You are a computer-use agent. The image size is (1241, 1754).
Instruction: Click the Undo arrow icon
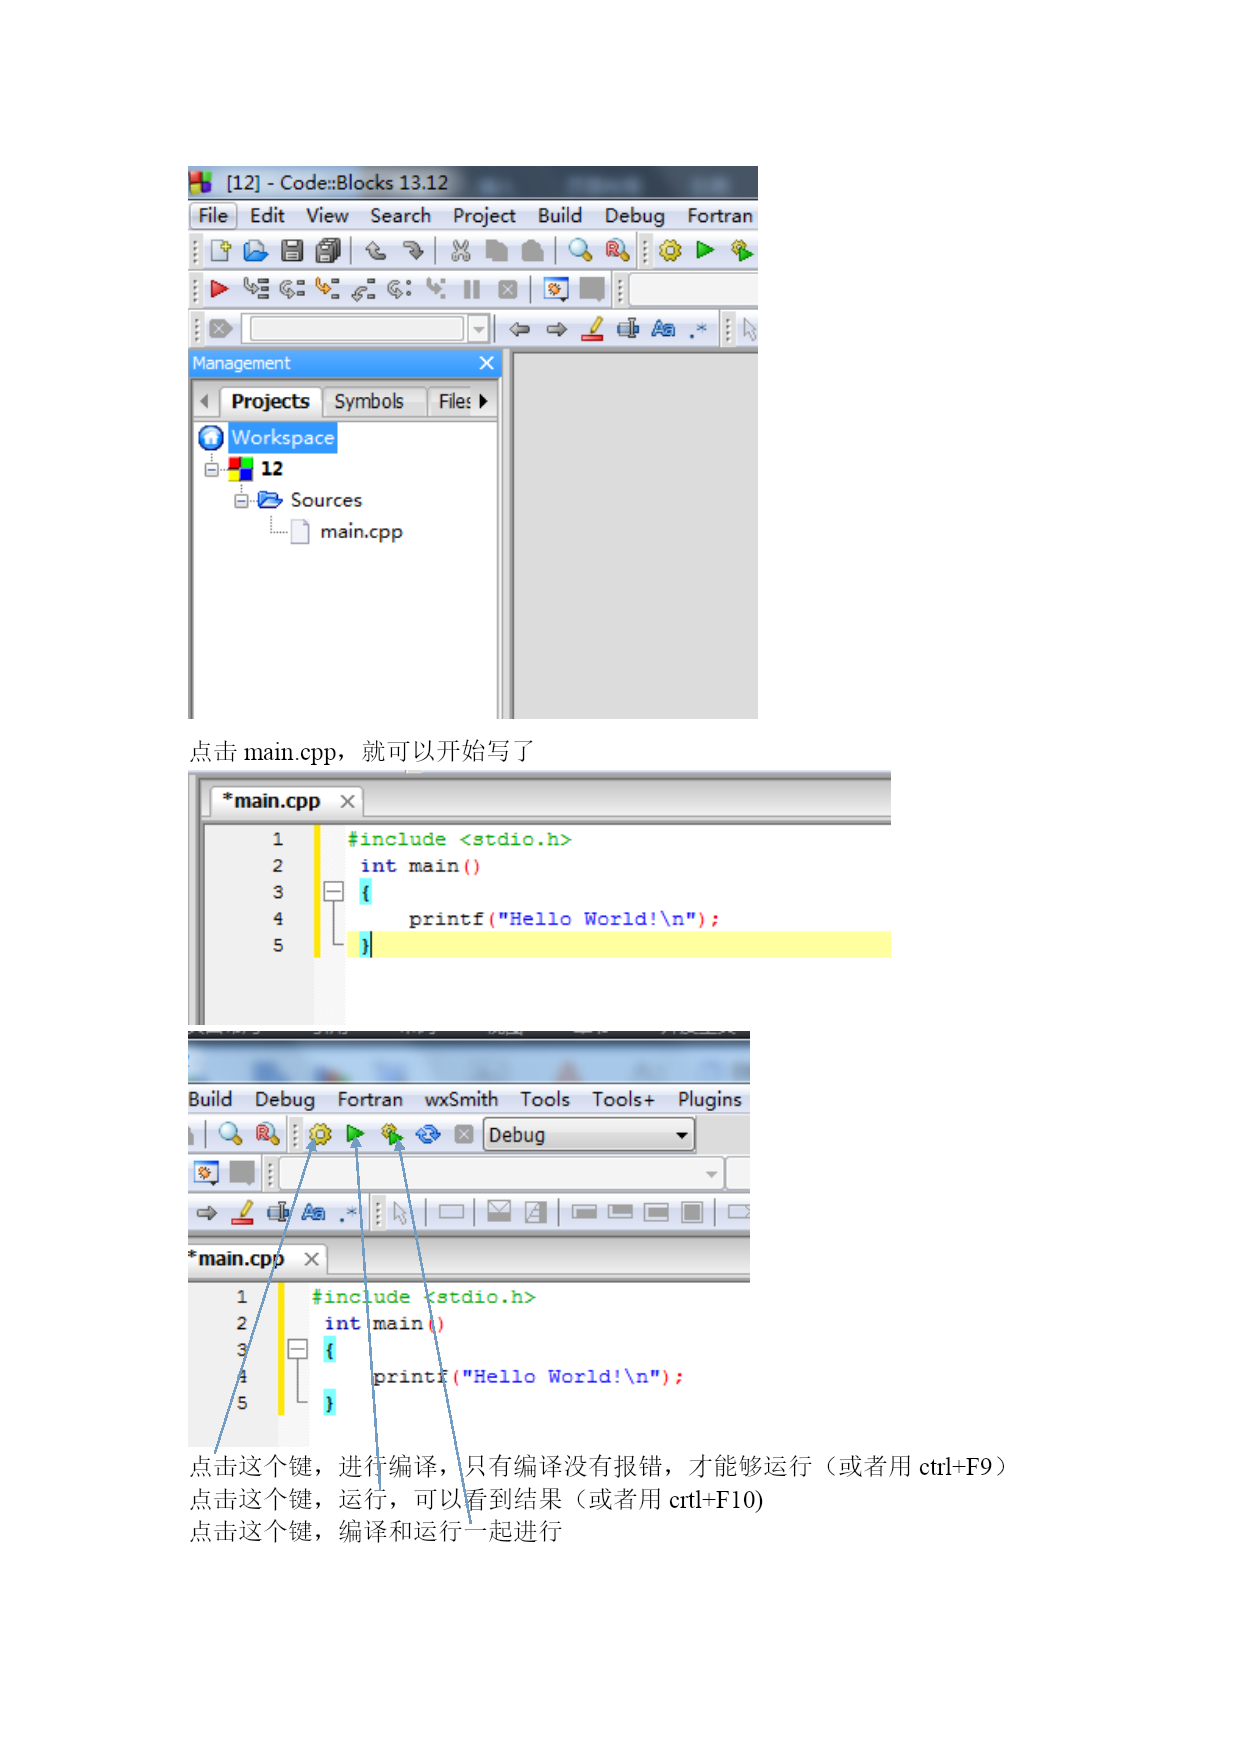tap(376, 250)
